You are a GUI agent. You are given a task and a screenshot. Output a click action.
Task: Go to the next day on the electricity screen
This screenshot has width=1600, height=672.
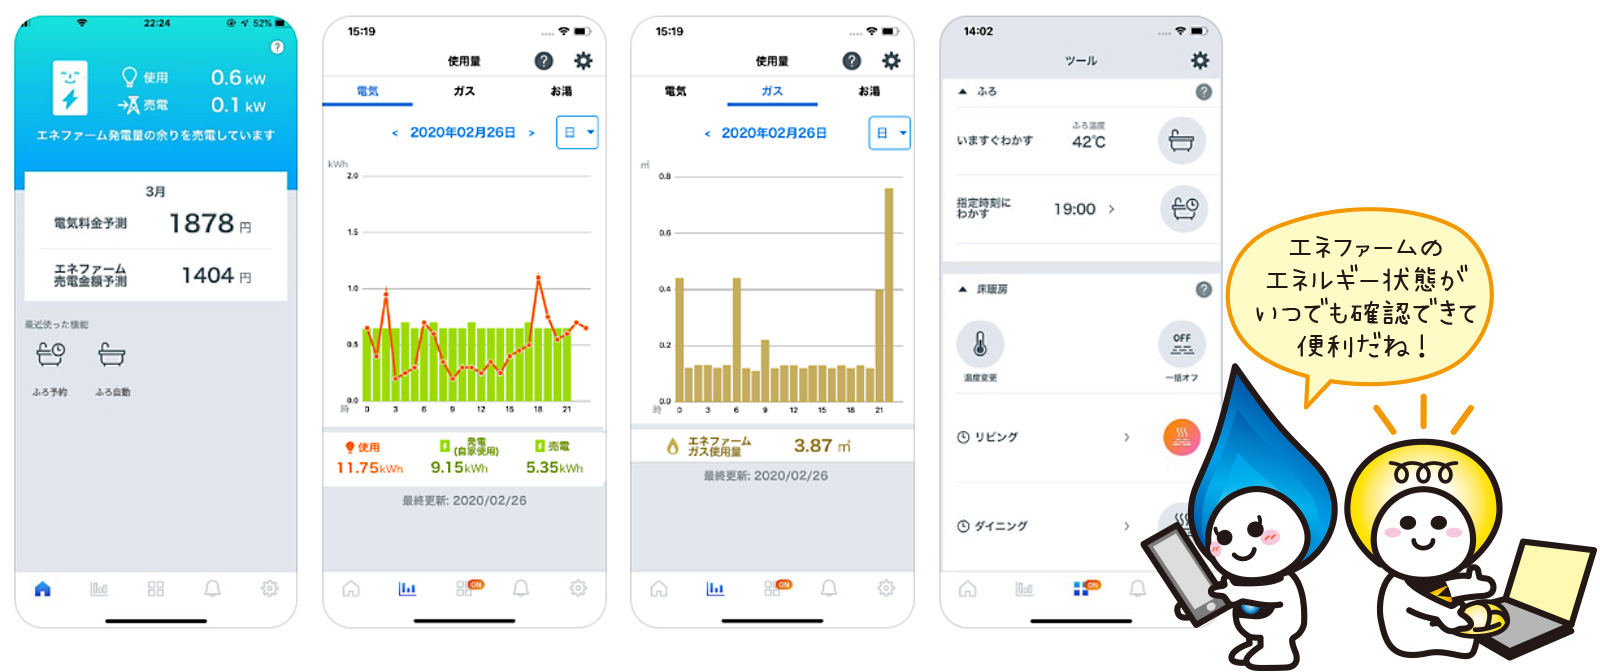[532, 133]
